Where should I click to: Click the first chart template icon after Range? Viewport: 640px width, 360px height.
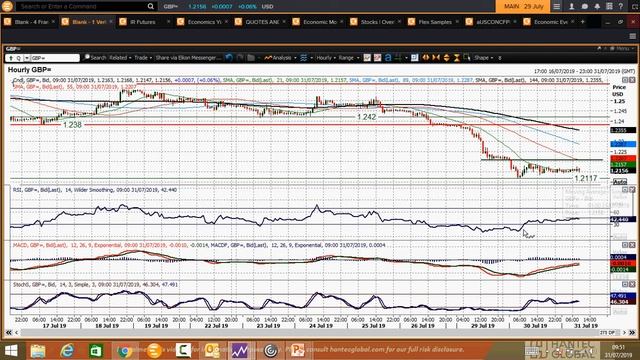click(367, 58)
